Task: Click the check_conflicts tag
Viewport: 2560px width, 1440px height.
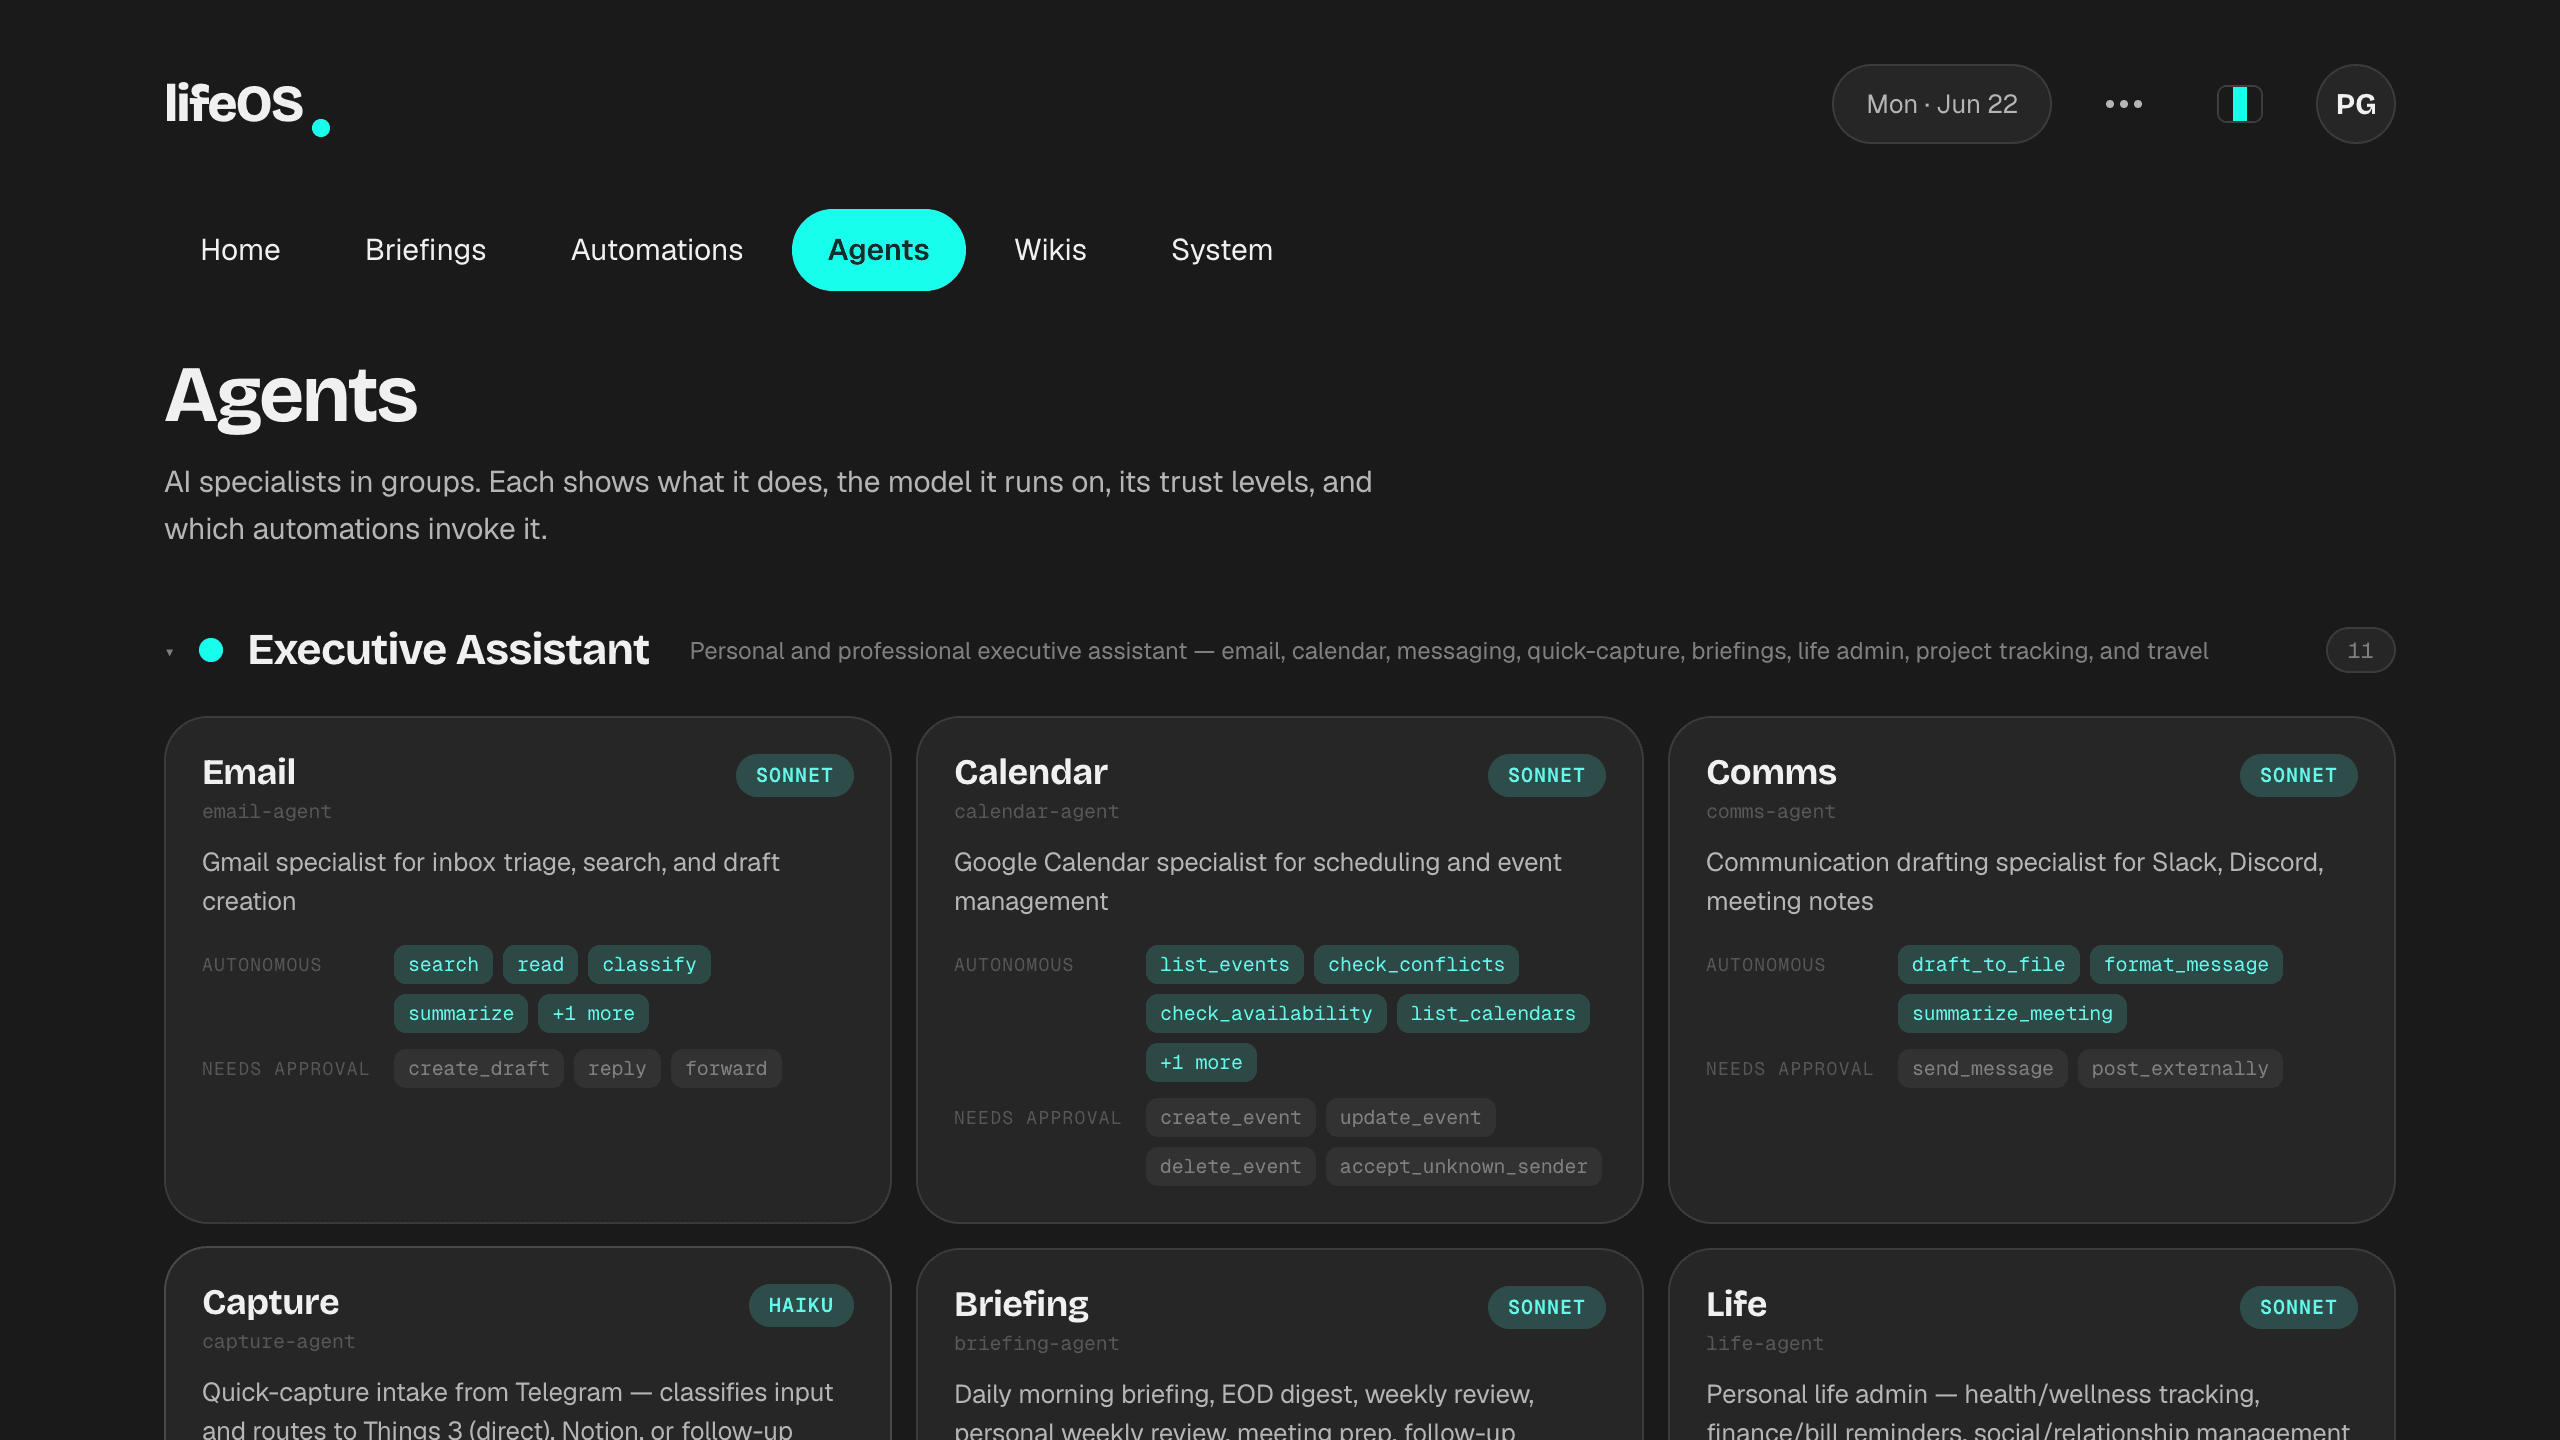Action: [x=1416, y=965]
